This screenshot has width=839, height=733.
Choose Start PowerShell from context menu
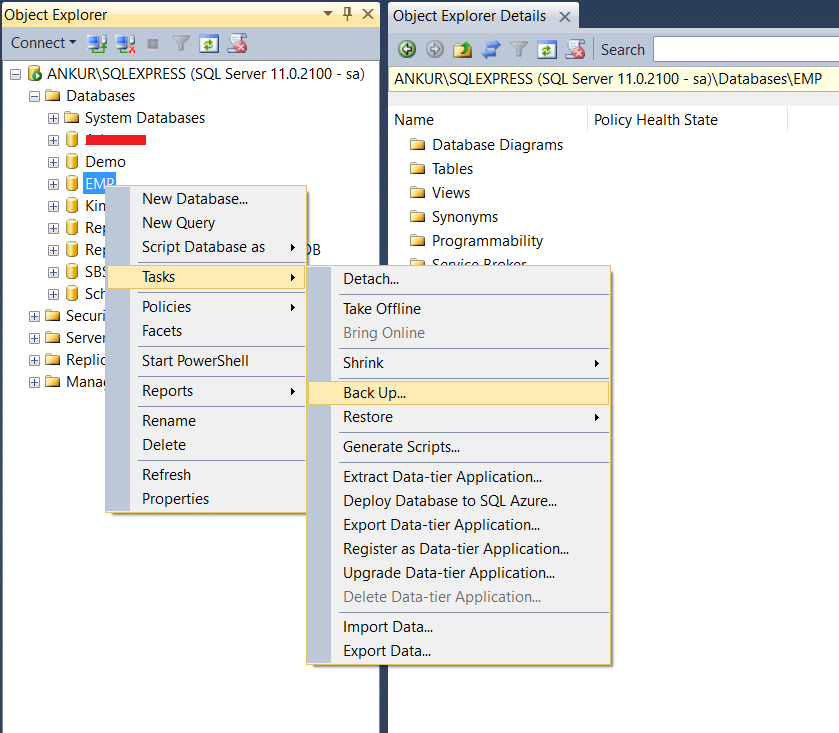click(206, 361)
